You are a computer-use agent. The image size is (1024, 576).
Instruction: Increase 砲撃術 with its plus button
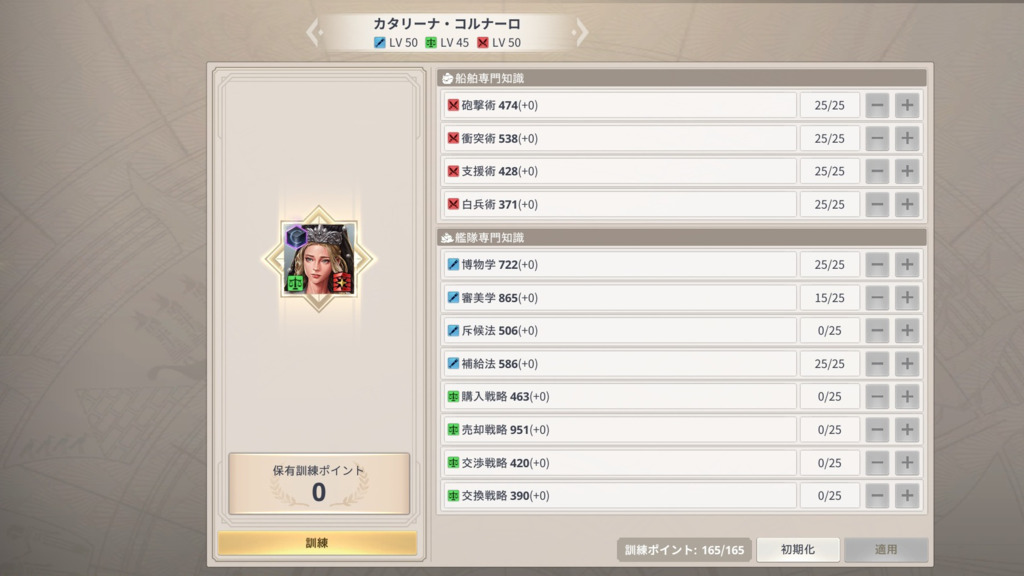pyautogui.click(x=907, y=105)
